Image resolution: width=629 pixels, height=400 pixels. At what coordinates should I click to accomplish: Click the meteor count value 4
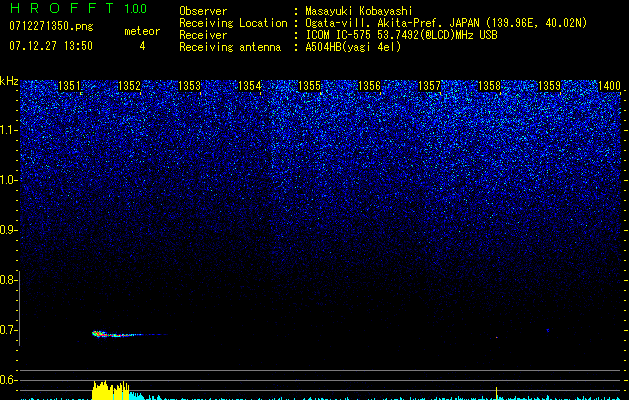(x=142, y=46)
